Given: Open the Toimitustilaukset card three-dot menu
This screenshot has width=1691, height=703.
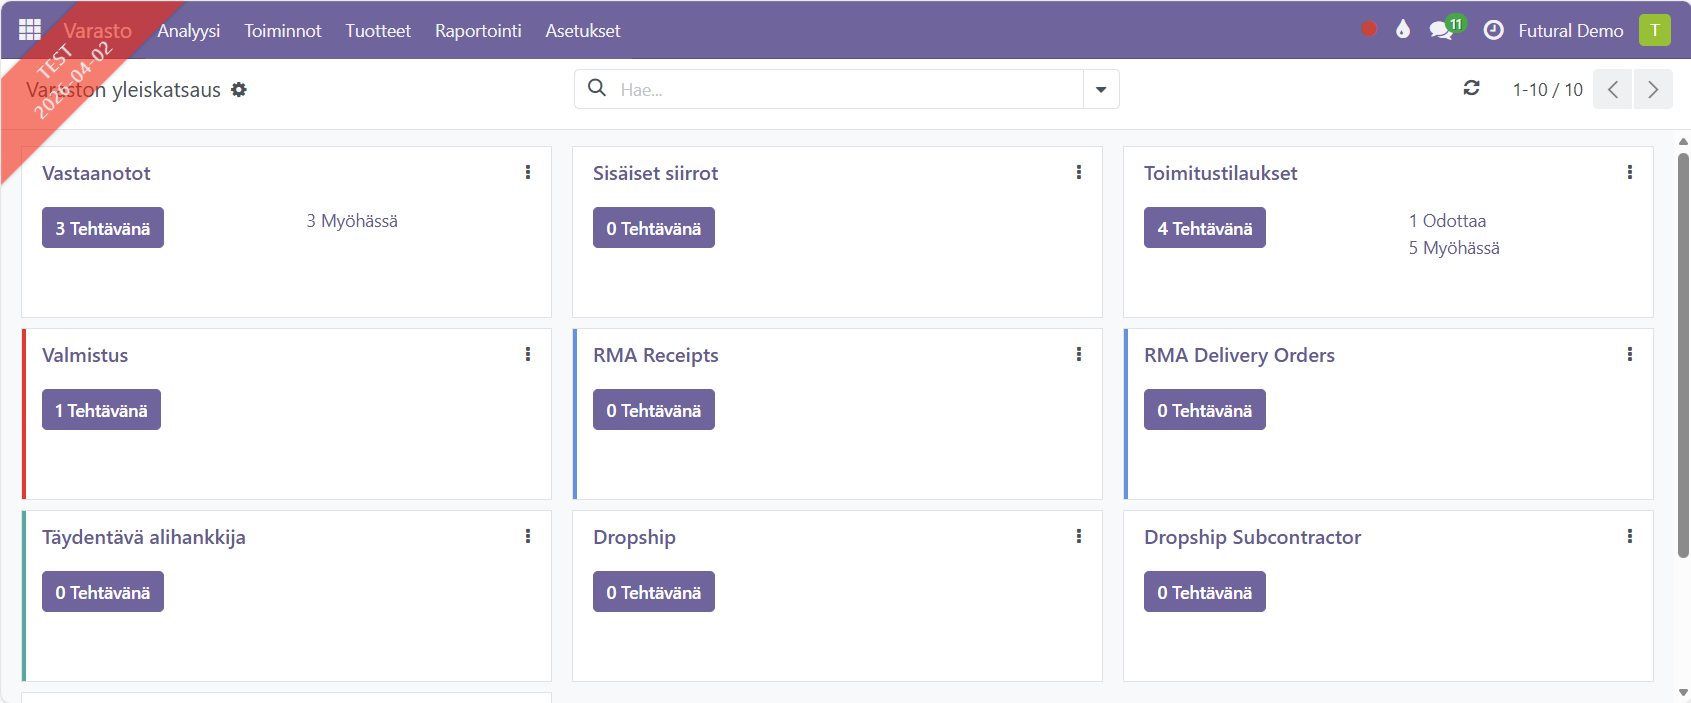Looking at the screenshot, I should click(x=1629, y=173).
